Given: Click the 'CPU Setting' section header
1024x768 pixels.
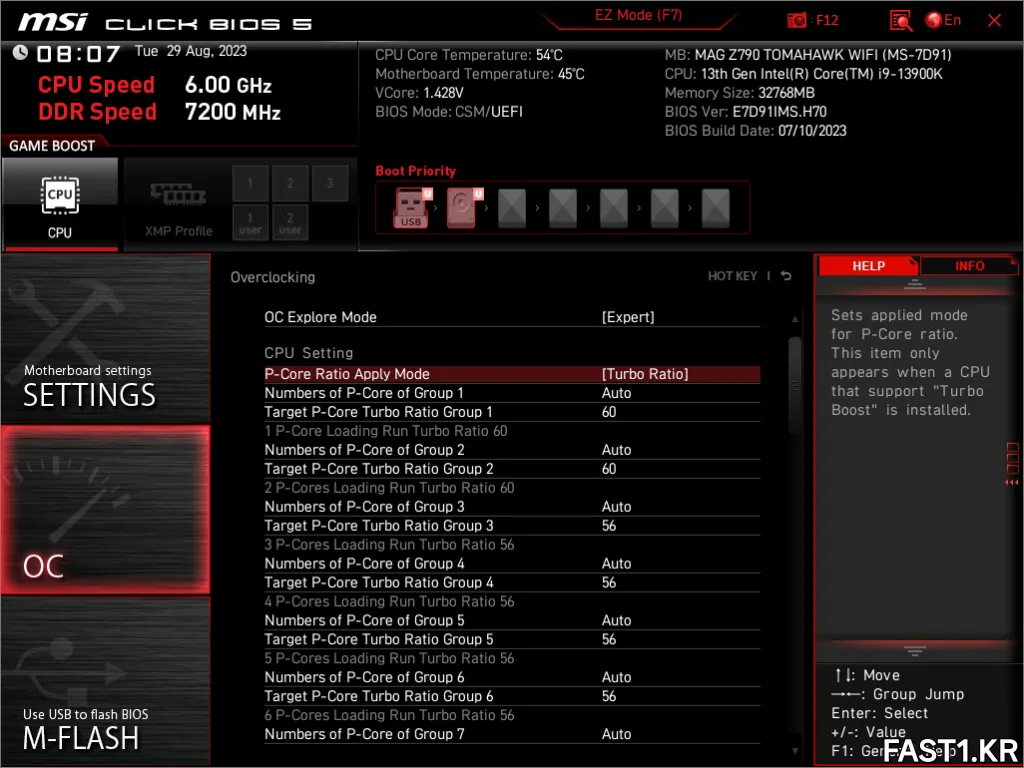Looking at the screenshot, I should pos(309,353).
